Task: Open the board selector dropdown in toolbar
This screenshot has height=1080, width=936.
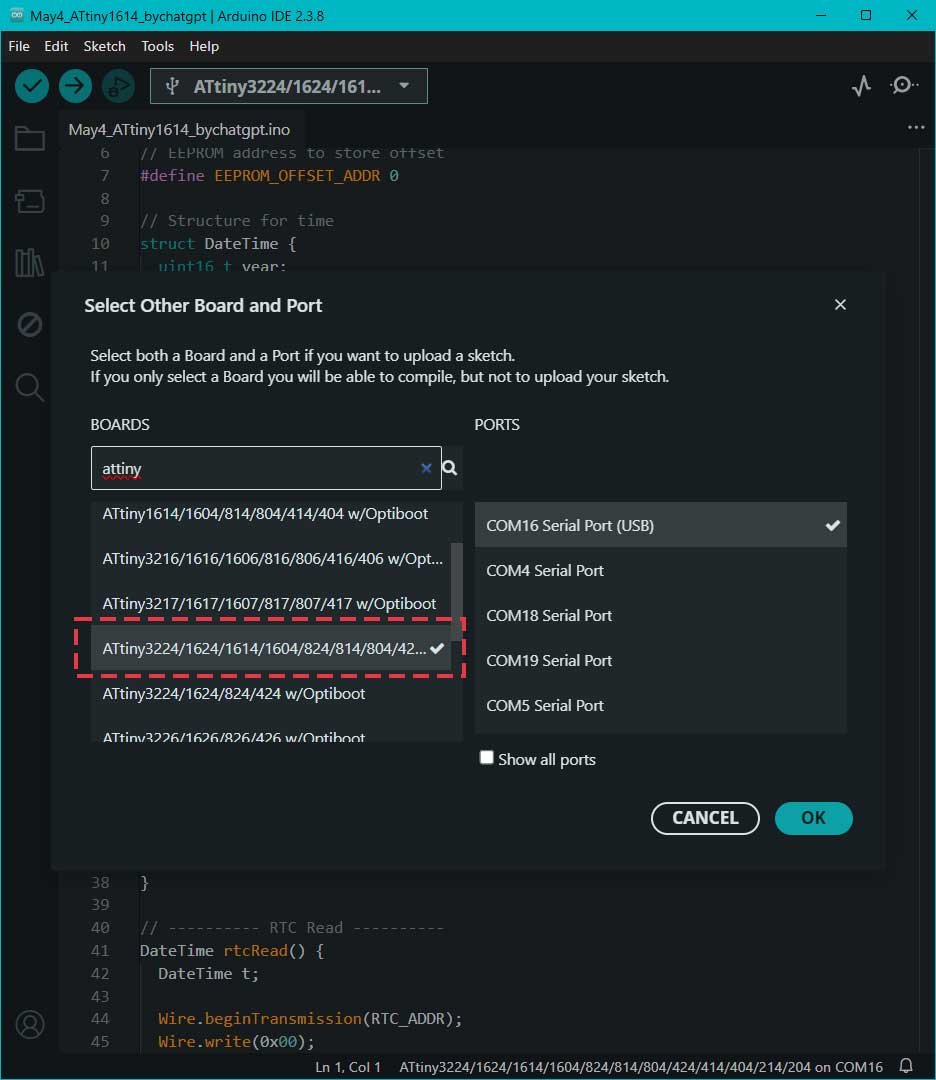Action: (x=289, y=86)
